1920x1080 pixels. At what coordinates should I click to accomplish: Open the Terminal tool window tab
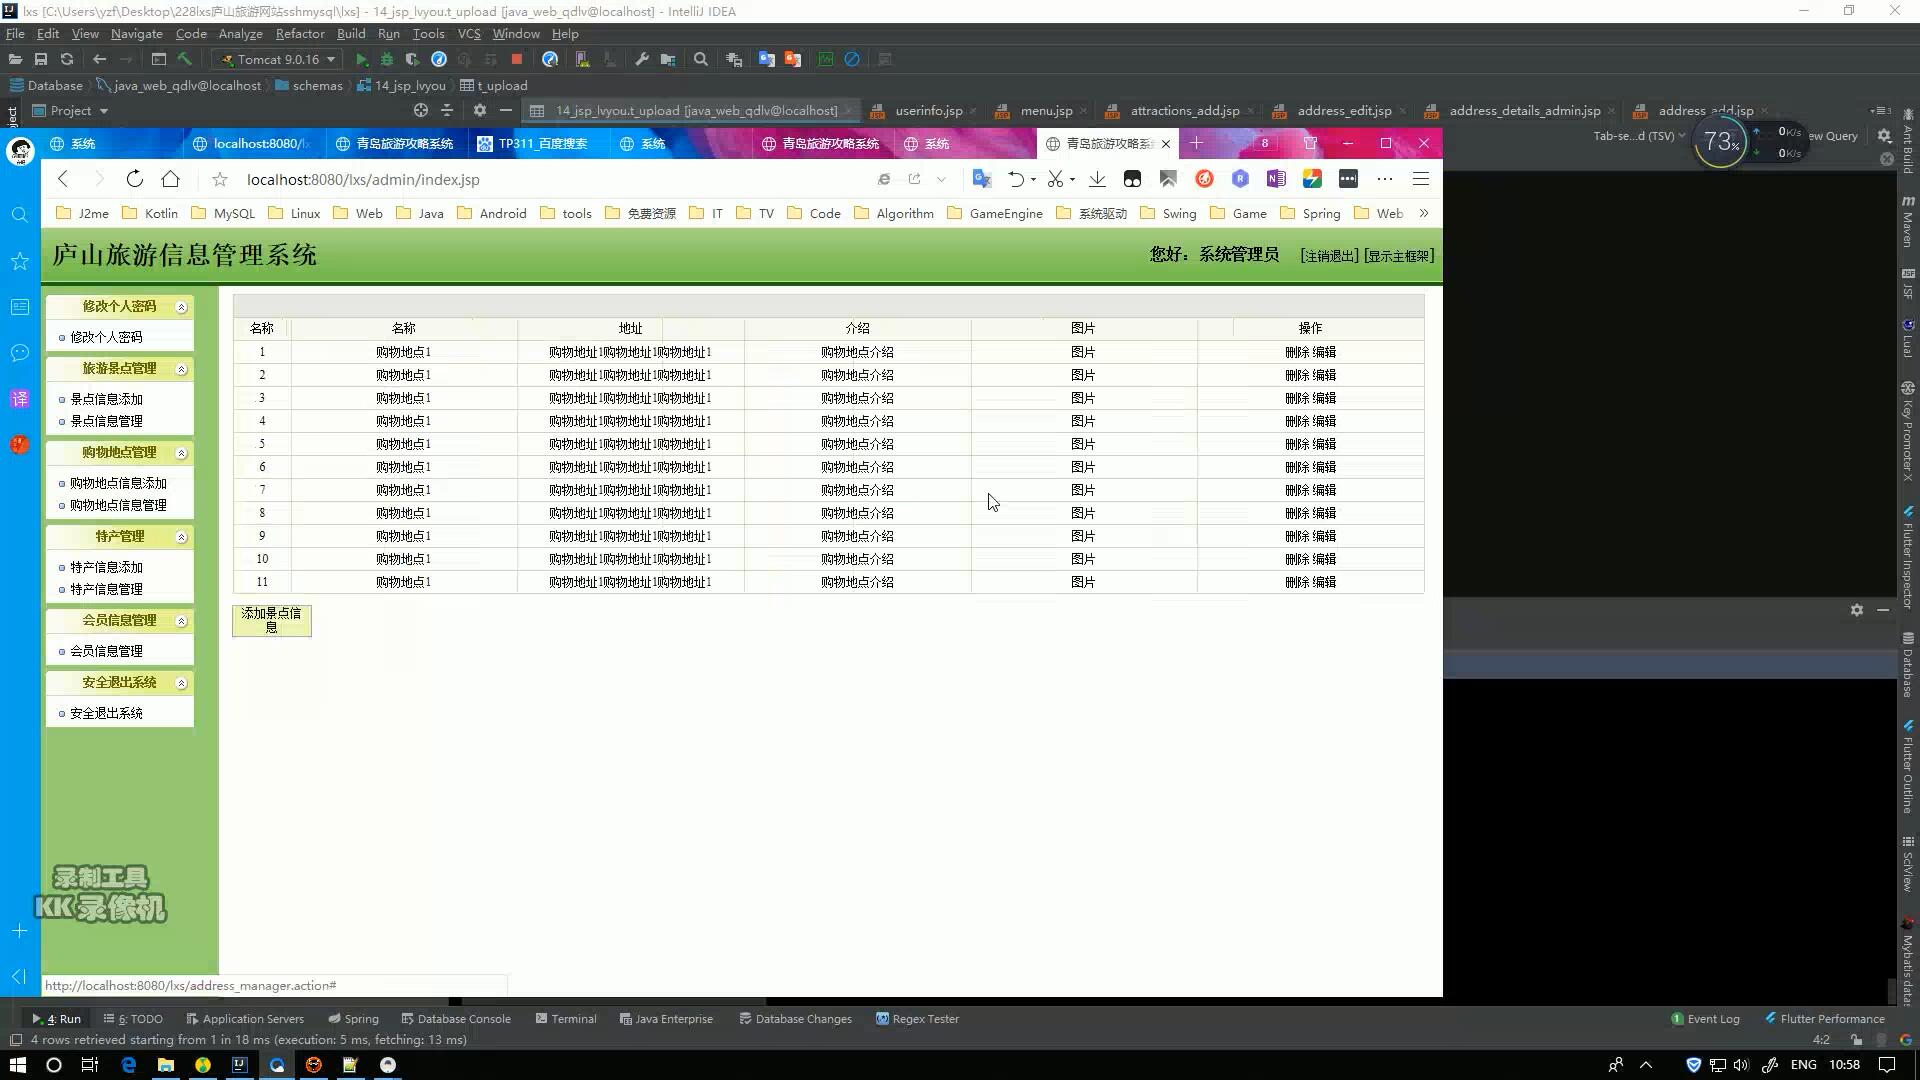click(566, 1019)
